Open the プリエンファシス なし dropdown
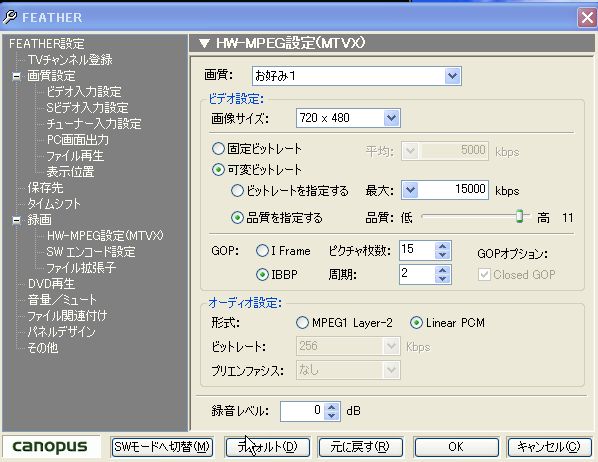The height and width of the screenshot is (462, 598). click(391, 370)
